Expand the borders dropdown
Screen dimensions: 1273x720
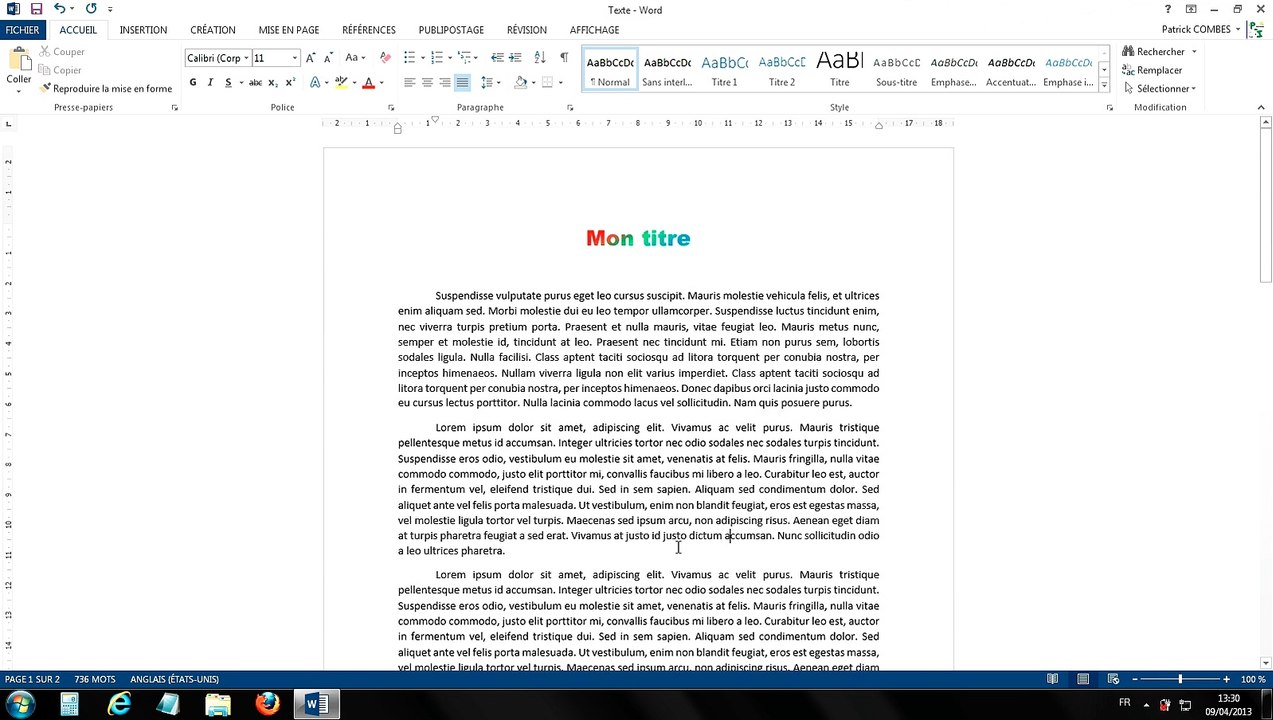click(x=561, y=82)
